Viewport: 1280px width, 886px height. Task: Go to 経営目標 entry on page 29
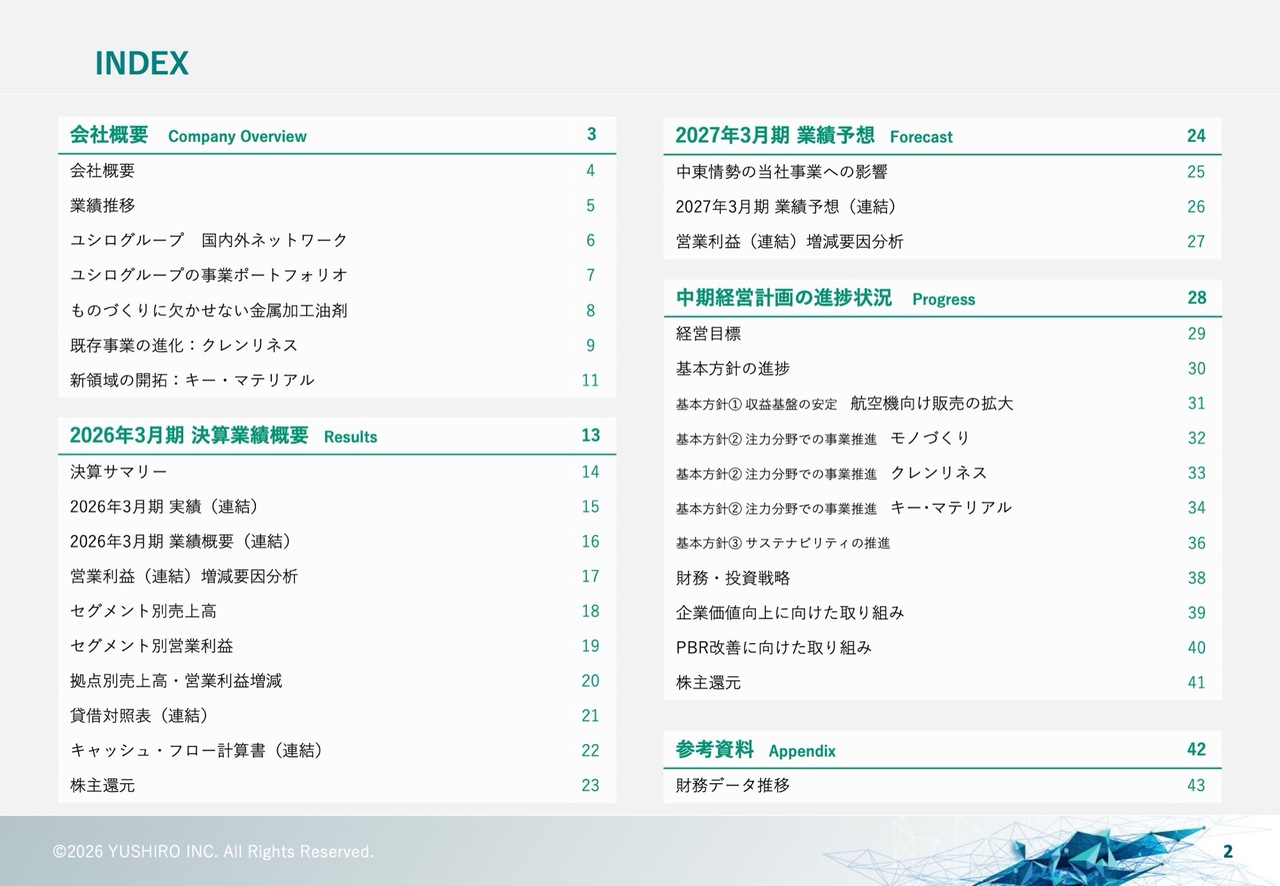(x=942, y=334)
